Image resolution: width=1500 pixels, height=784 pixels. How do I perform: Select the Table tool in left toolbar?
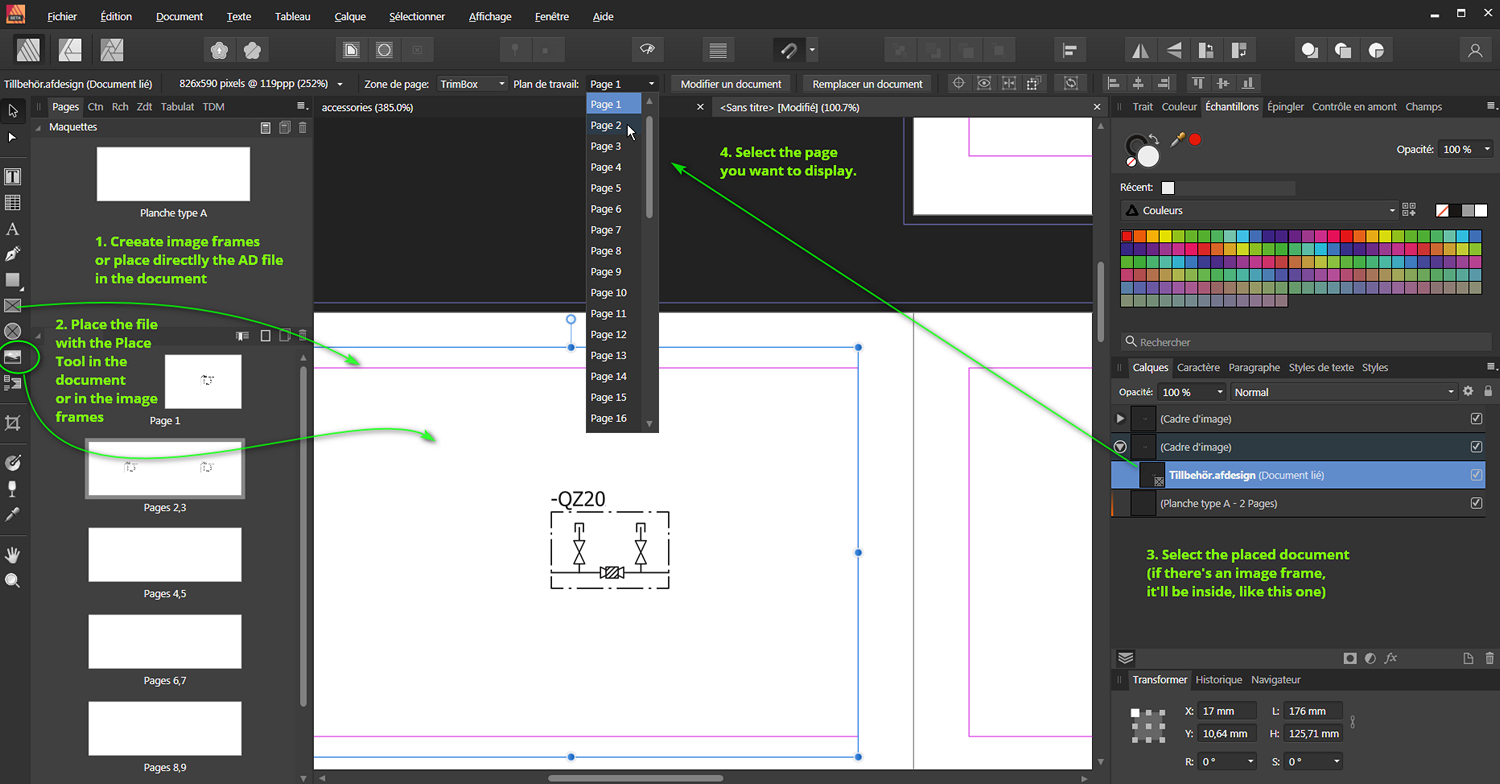pos(13,203)
